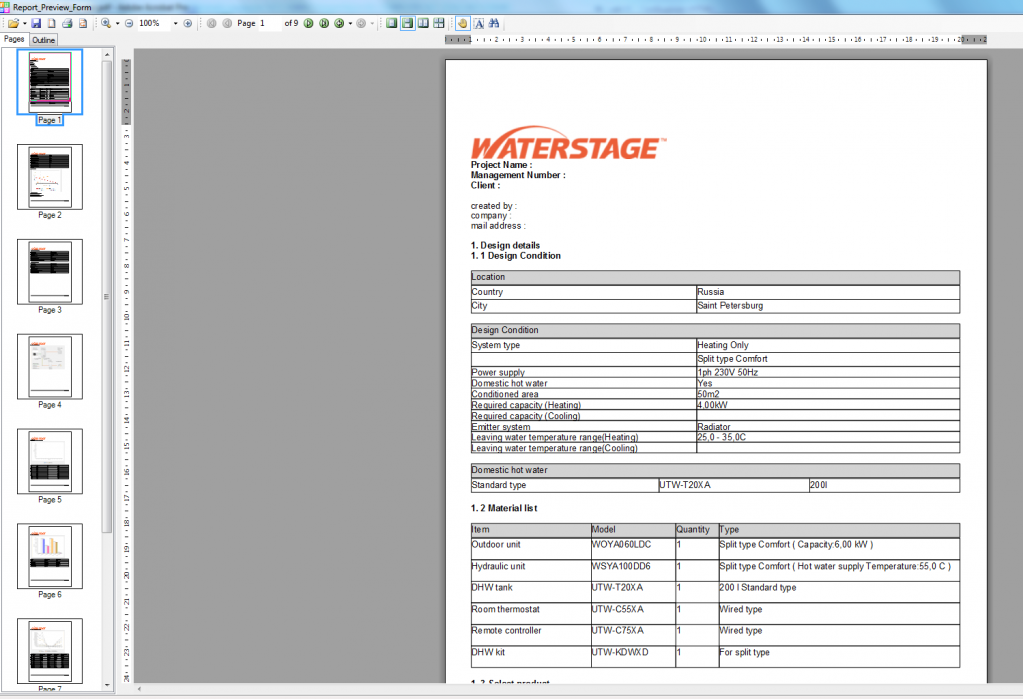Toggle the text selection tool
1023x699 pixels.
[479, 23]
